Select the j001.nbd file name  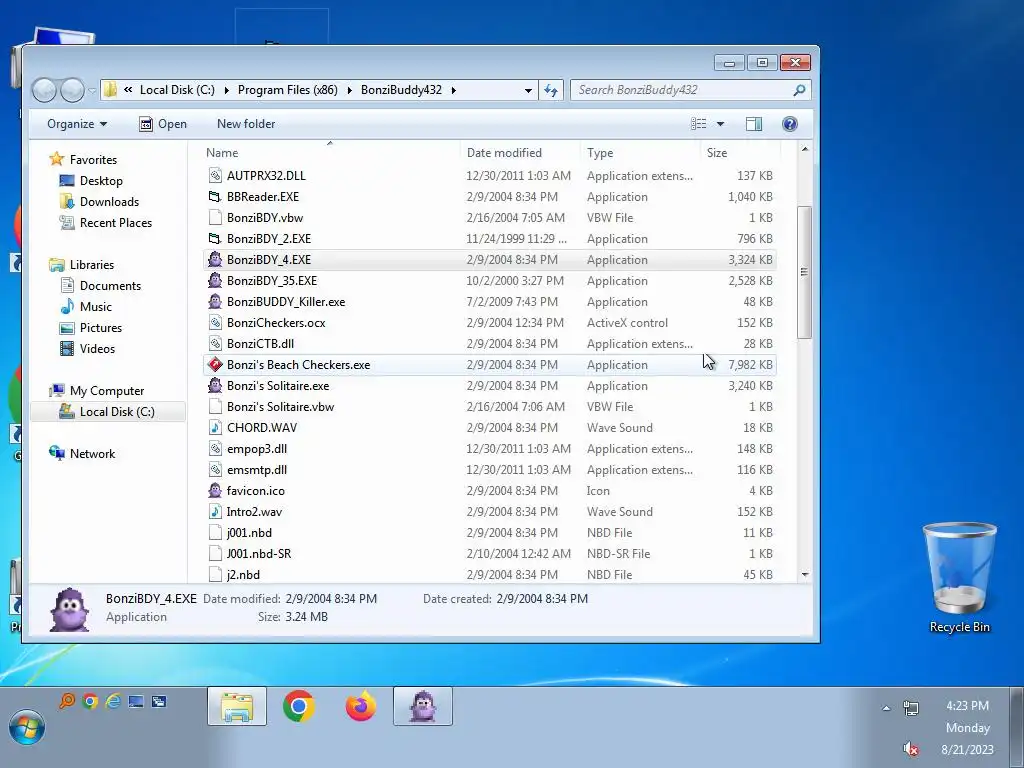point(249,533)
